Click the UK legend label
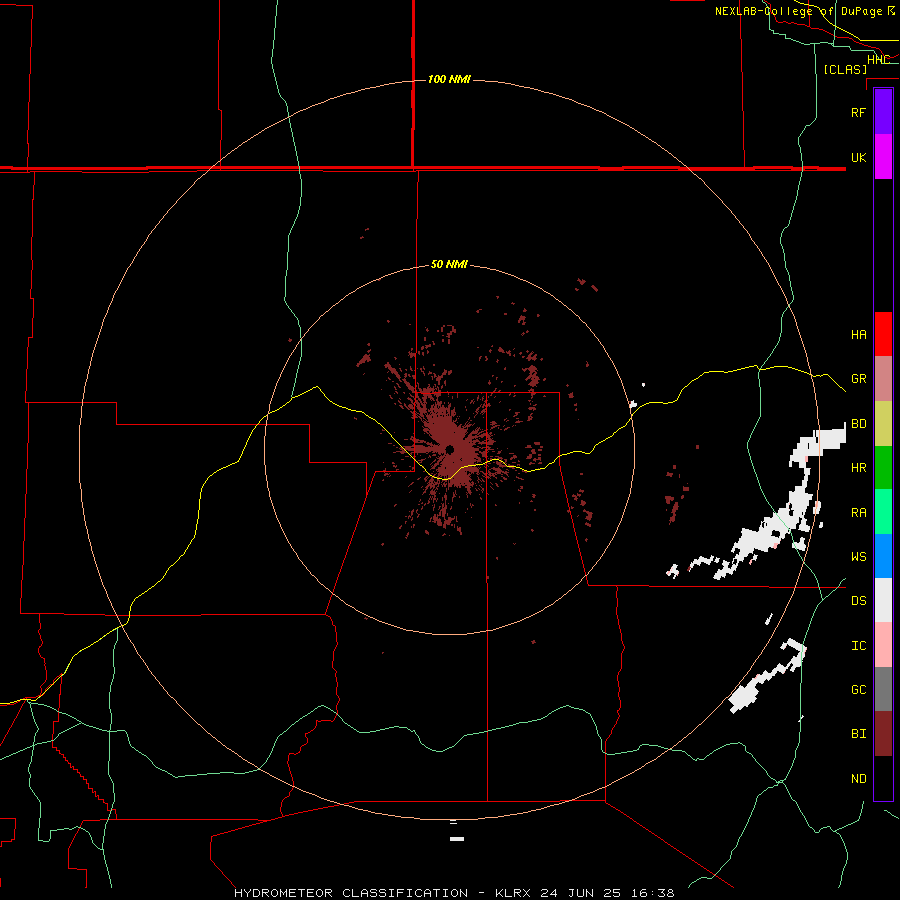900x900 pixels. (858, 157)
